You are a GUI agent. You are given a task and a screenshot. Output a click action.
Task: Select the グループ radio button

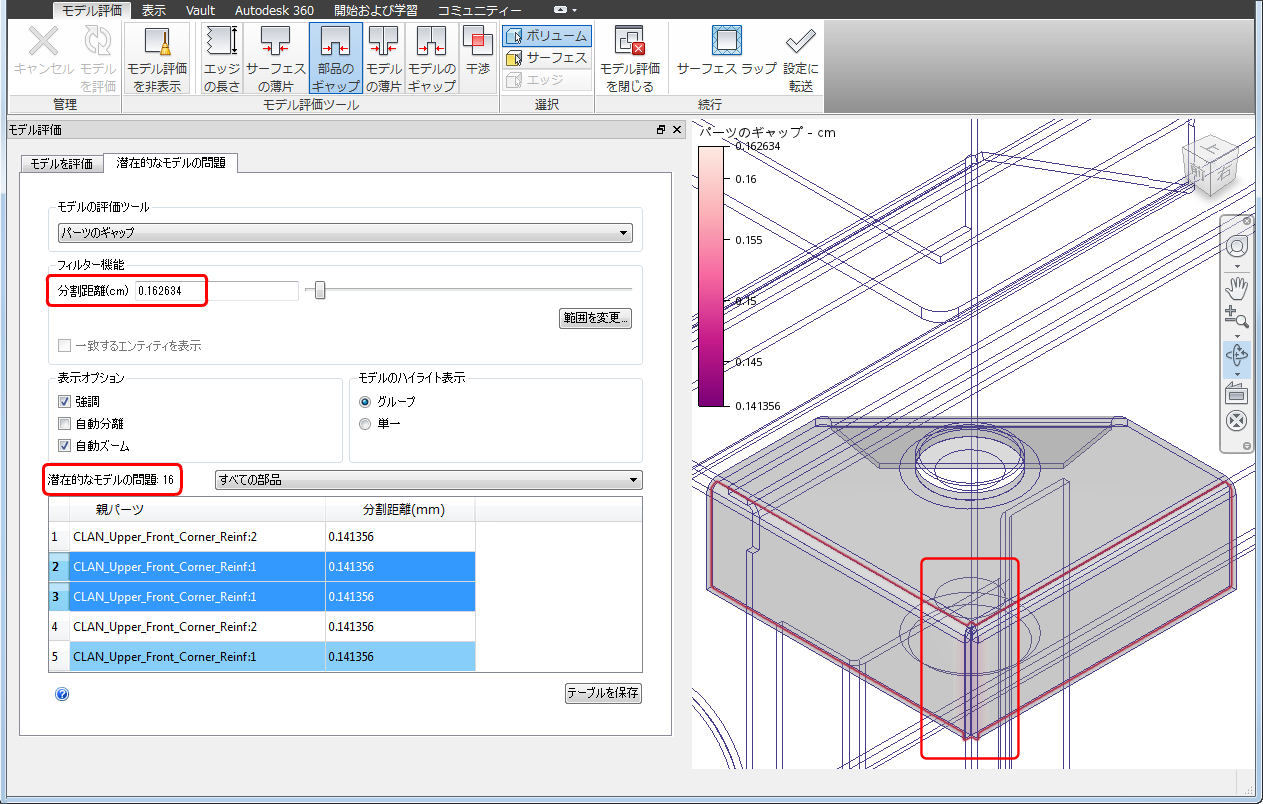click(365, 401)
